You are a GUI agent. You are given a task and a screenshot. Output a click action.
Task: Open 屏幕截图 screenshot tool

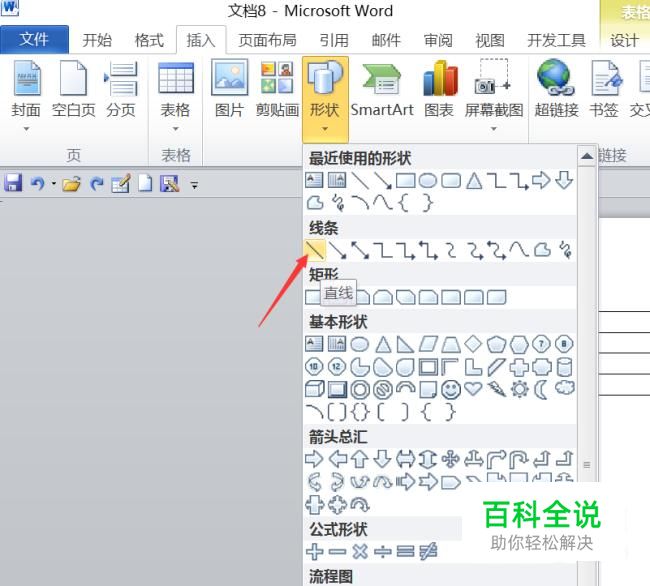tap(493, 95)
